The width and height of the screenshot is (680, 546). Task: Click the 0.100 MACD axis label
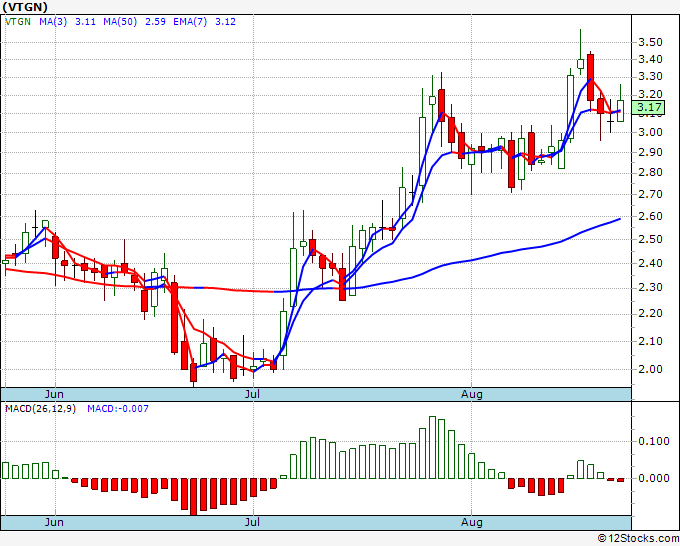[654, 441]
